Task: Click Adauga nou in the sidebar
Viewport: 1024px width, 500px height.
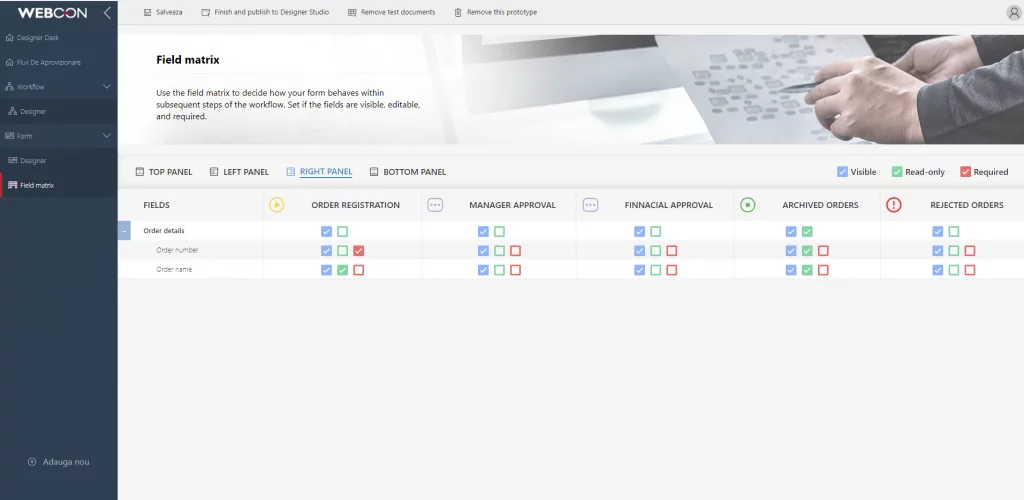Action: click(x=59, y=462)
